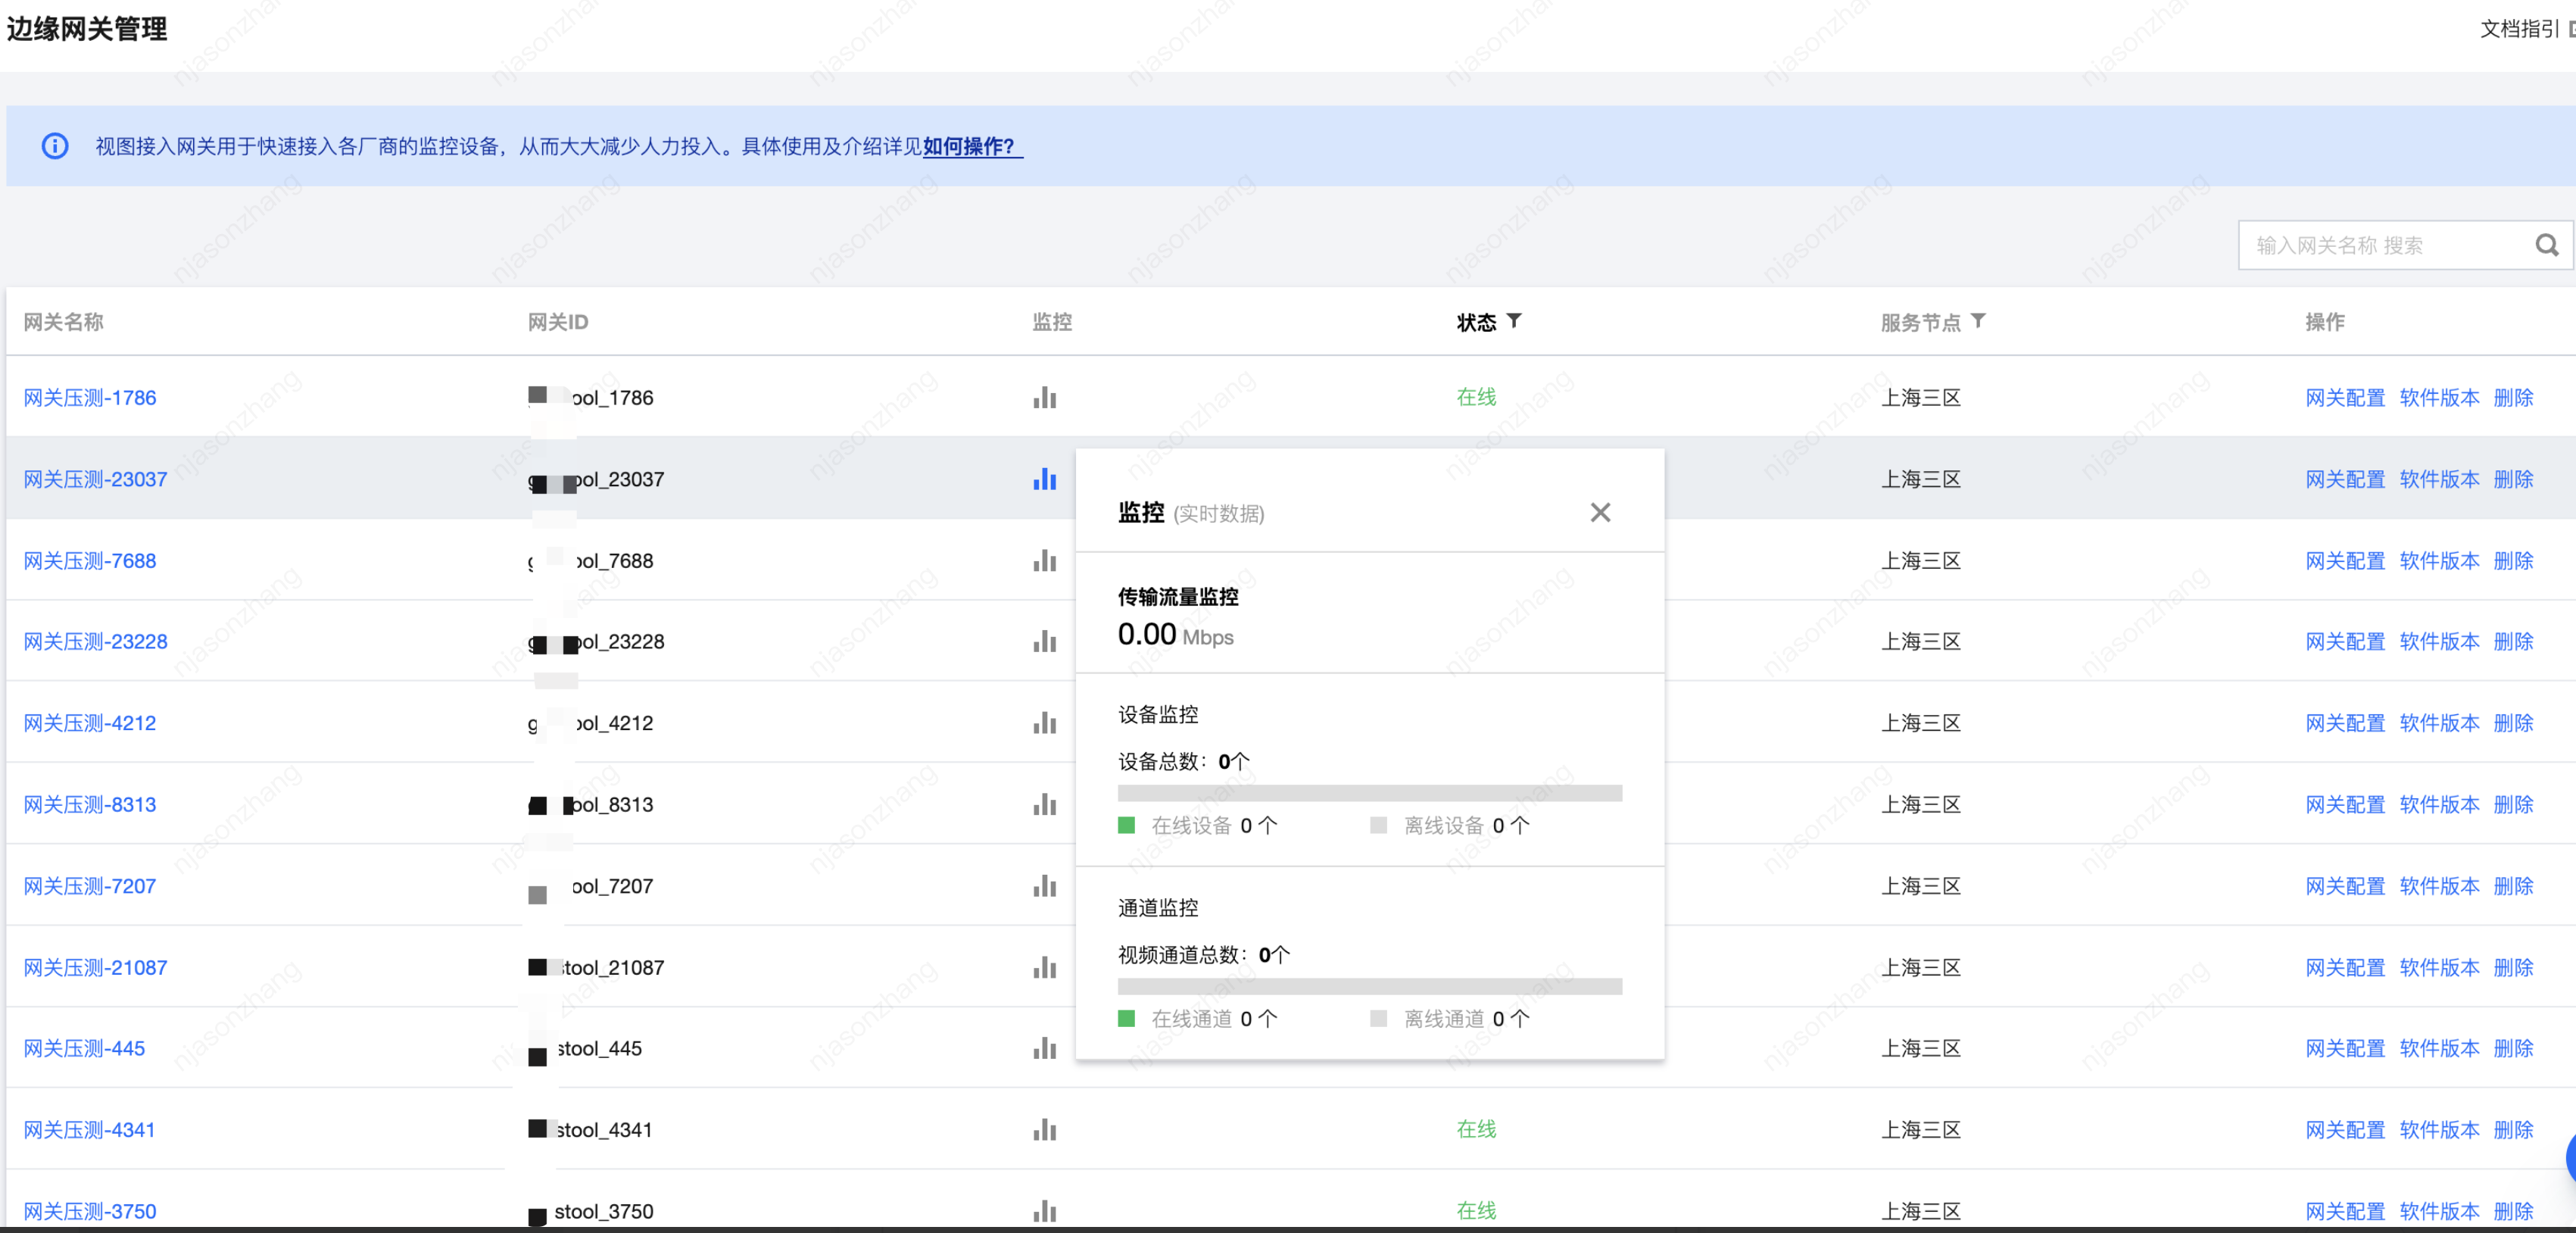Open gateway 网关压测-21087 details
Screen dimensions: 2576x1233
pyautogui.click(x=95, y=967)
